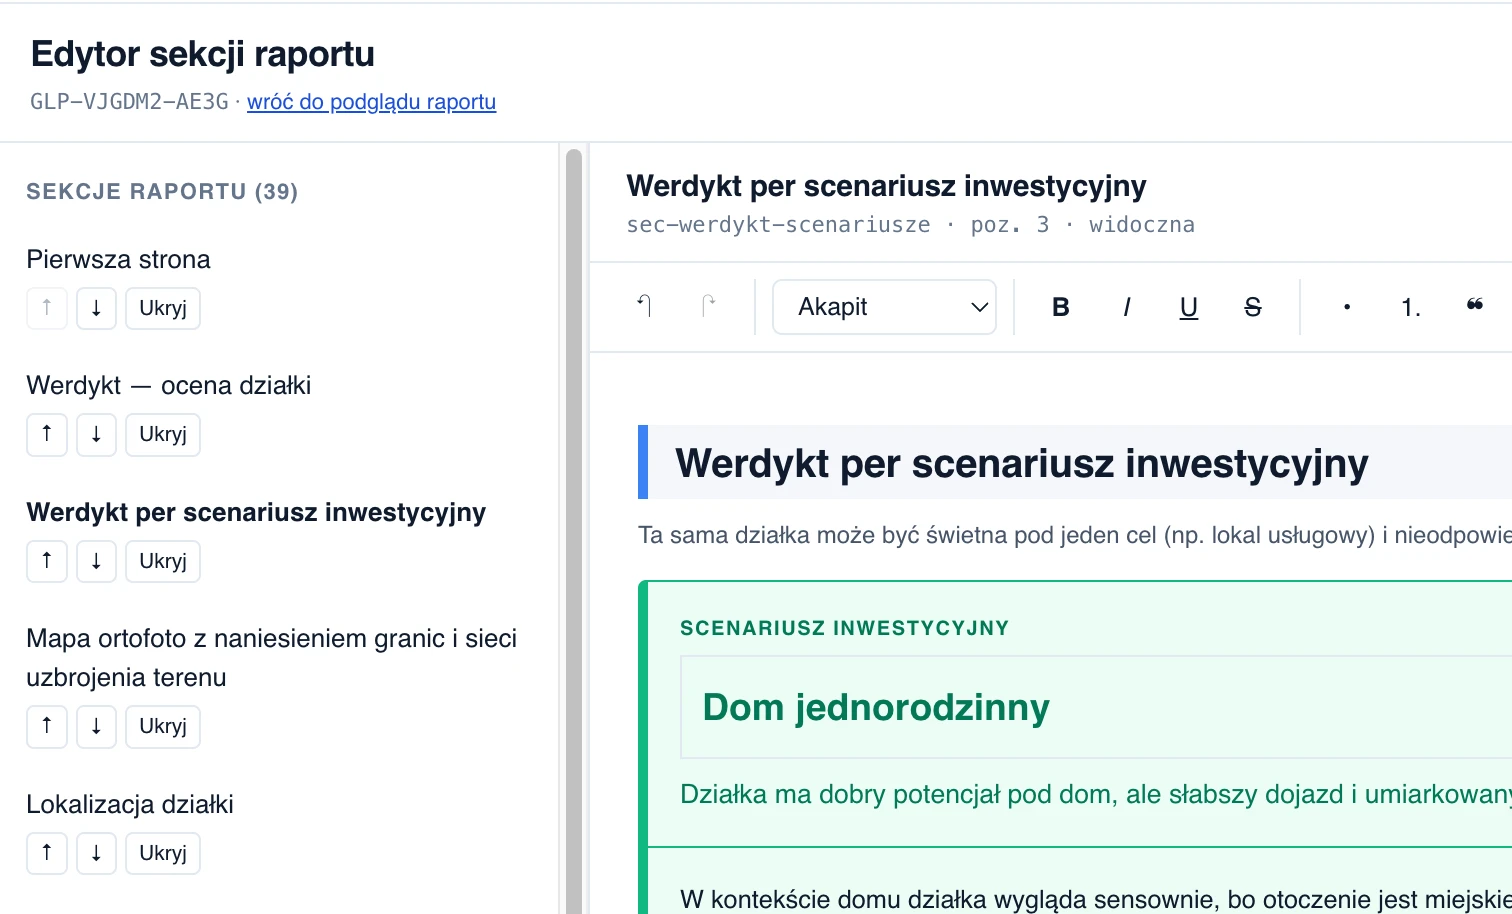The image size is (1512, 914).
Task: Click the sec-werdykt-scenariusze metadata line
Action: pyautogui.click(x=910, y=225)
